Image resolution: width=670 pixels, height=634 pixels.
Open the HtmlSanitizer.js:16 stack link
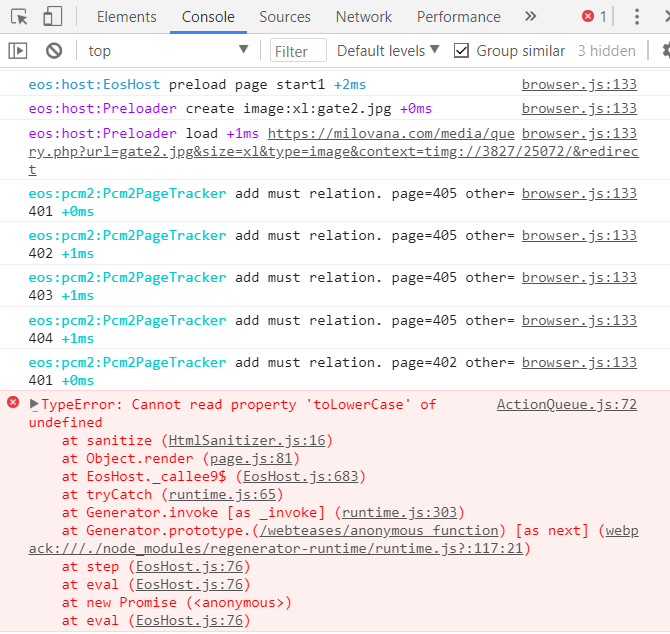coord(247,440)
